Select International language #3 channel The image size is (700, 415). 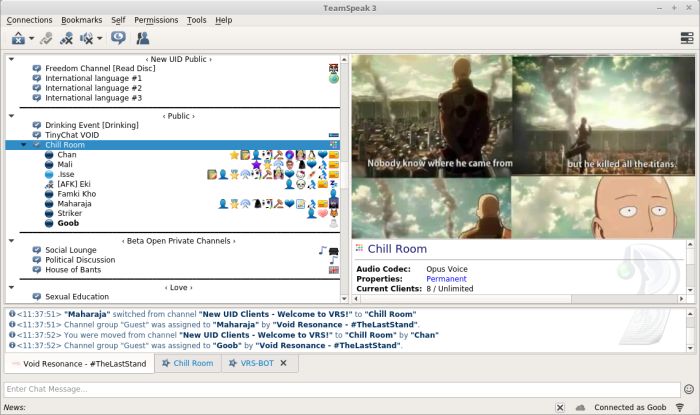coord(93,98)
